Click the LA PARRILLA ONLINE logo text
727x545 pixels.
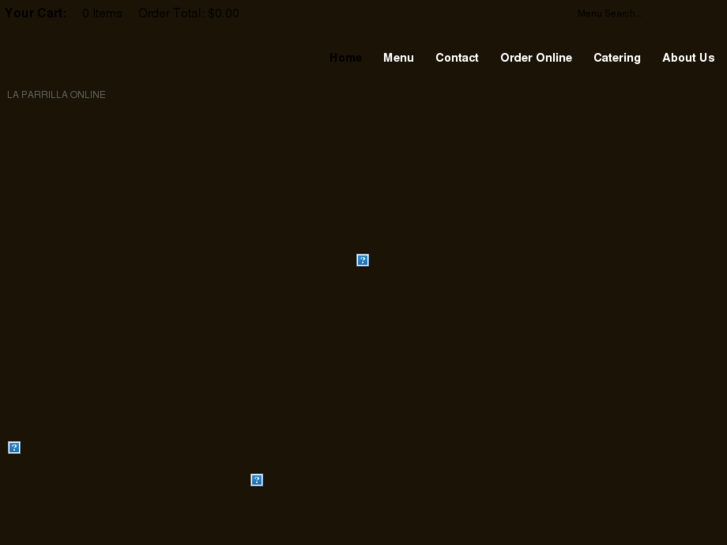[56, 95]
